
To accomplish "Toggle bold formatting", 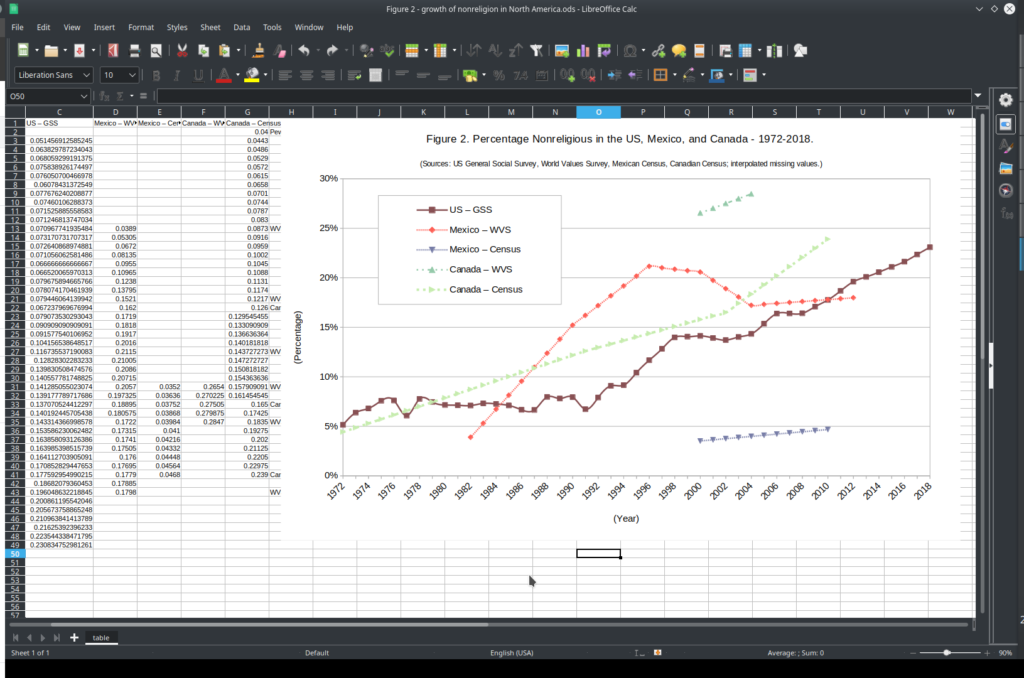I will [x=156, y=75].
